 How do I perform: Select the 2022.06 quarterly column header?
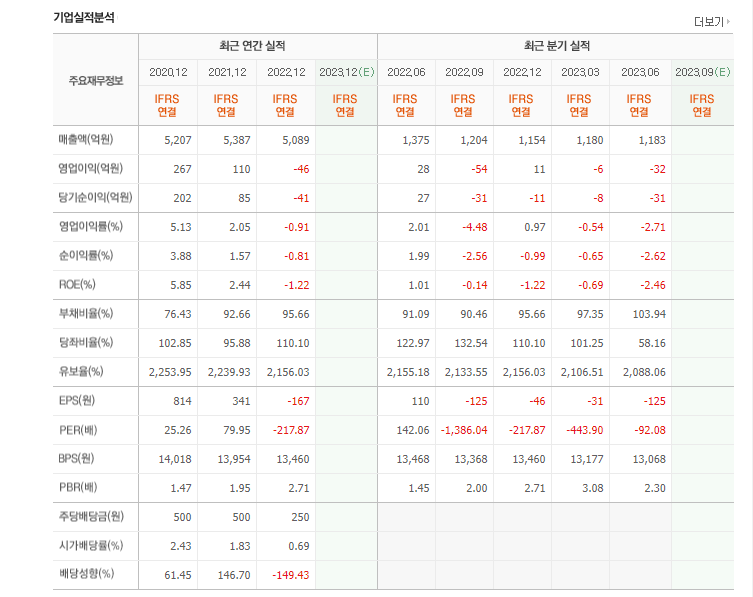[406, 72]
